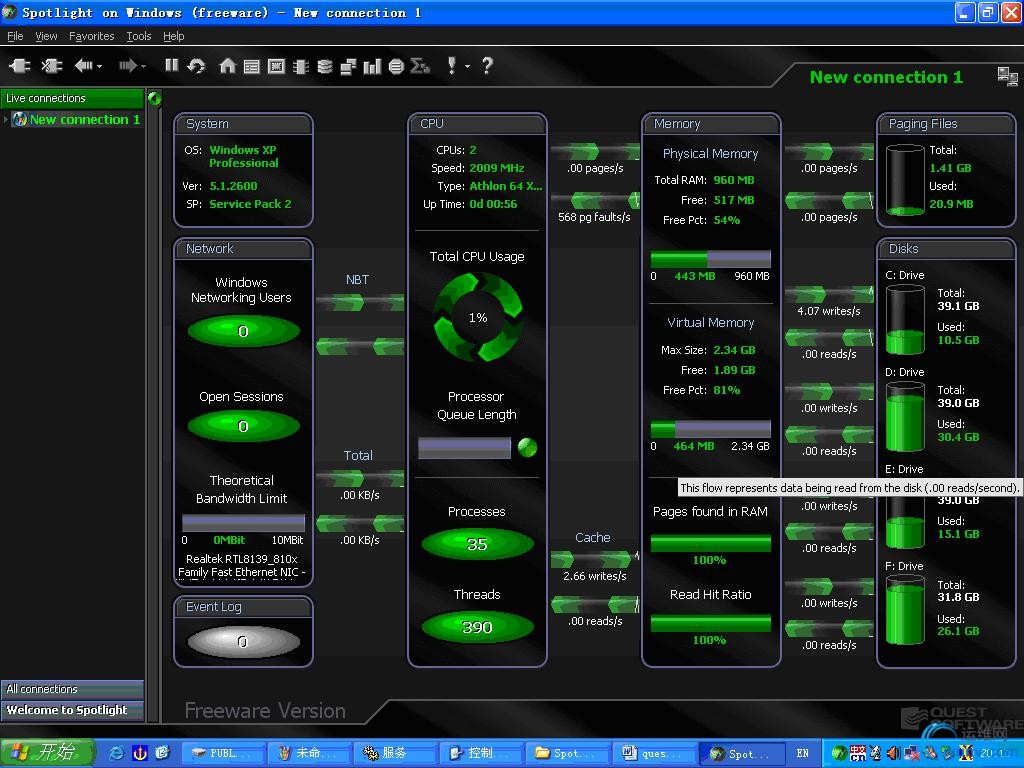Open the Tools menu

click(138, 36)
